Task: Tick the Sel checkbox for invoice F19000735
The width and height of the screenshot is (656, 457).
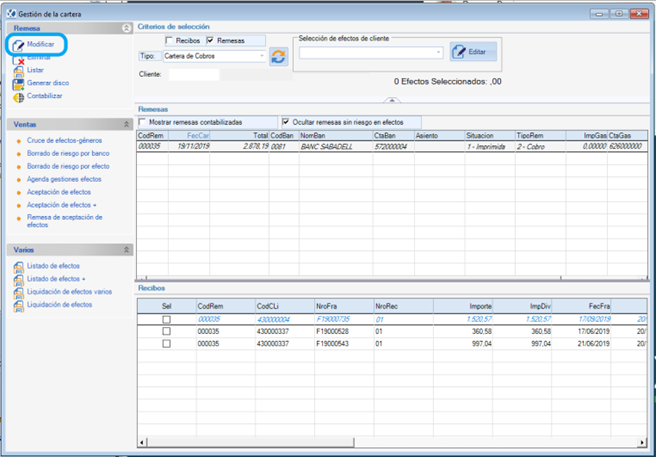Action: click(167, 319)
